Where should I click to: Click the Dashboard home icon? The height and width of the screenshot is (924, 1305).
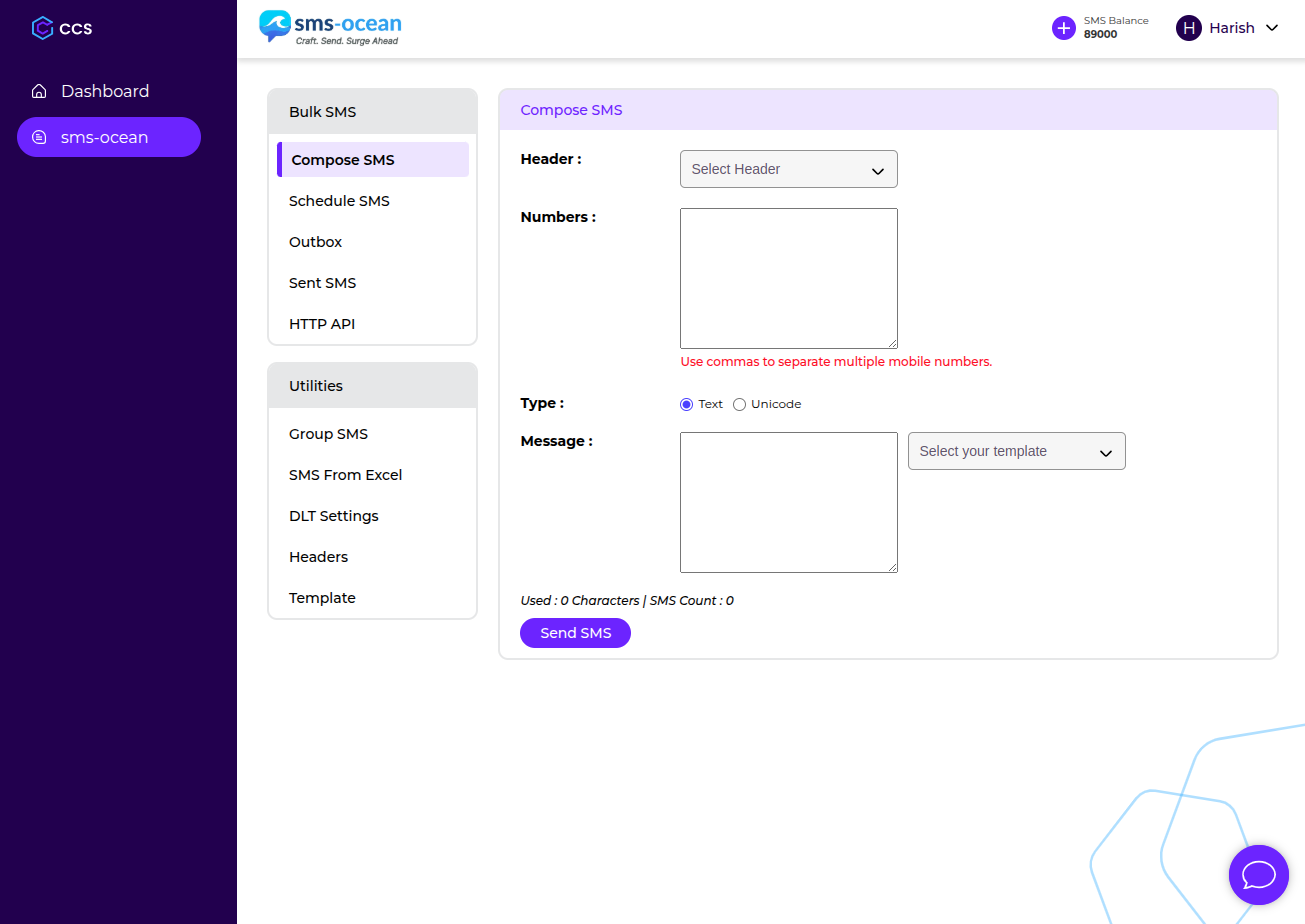tap(39, 92)
